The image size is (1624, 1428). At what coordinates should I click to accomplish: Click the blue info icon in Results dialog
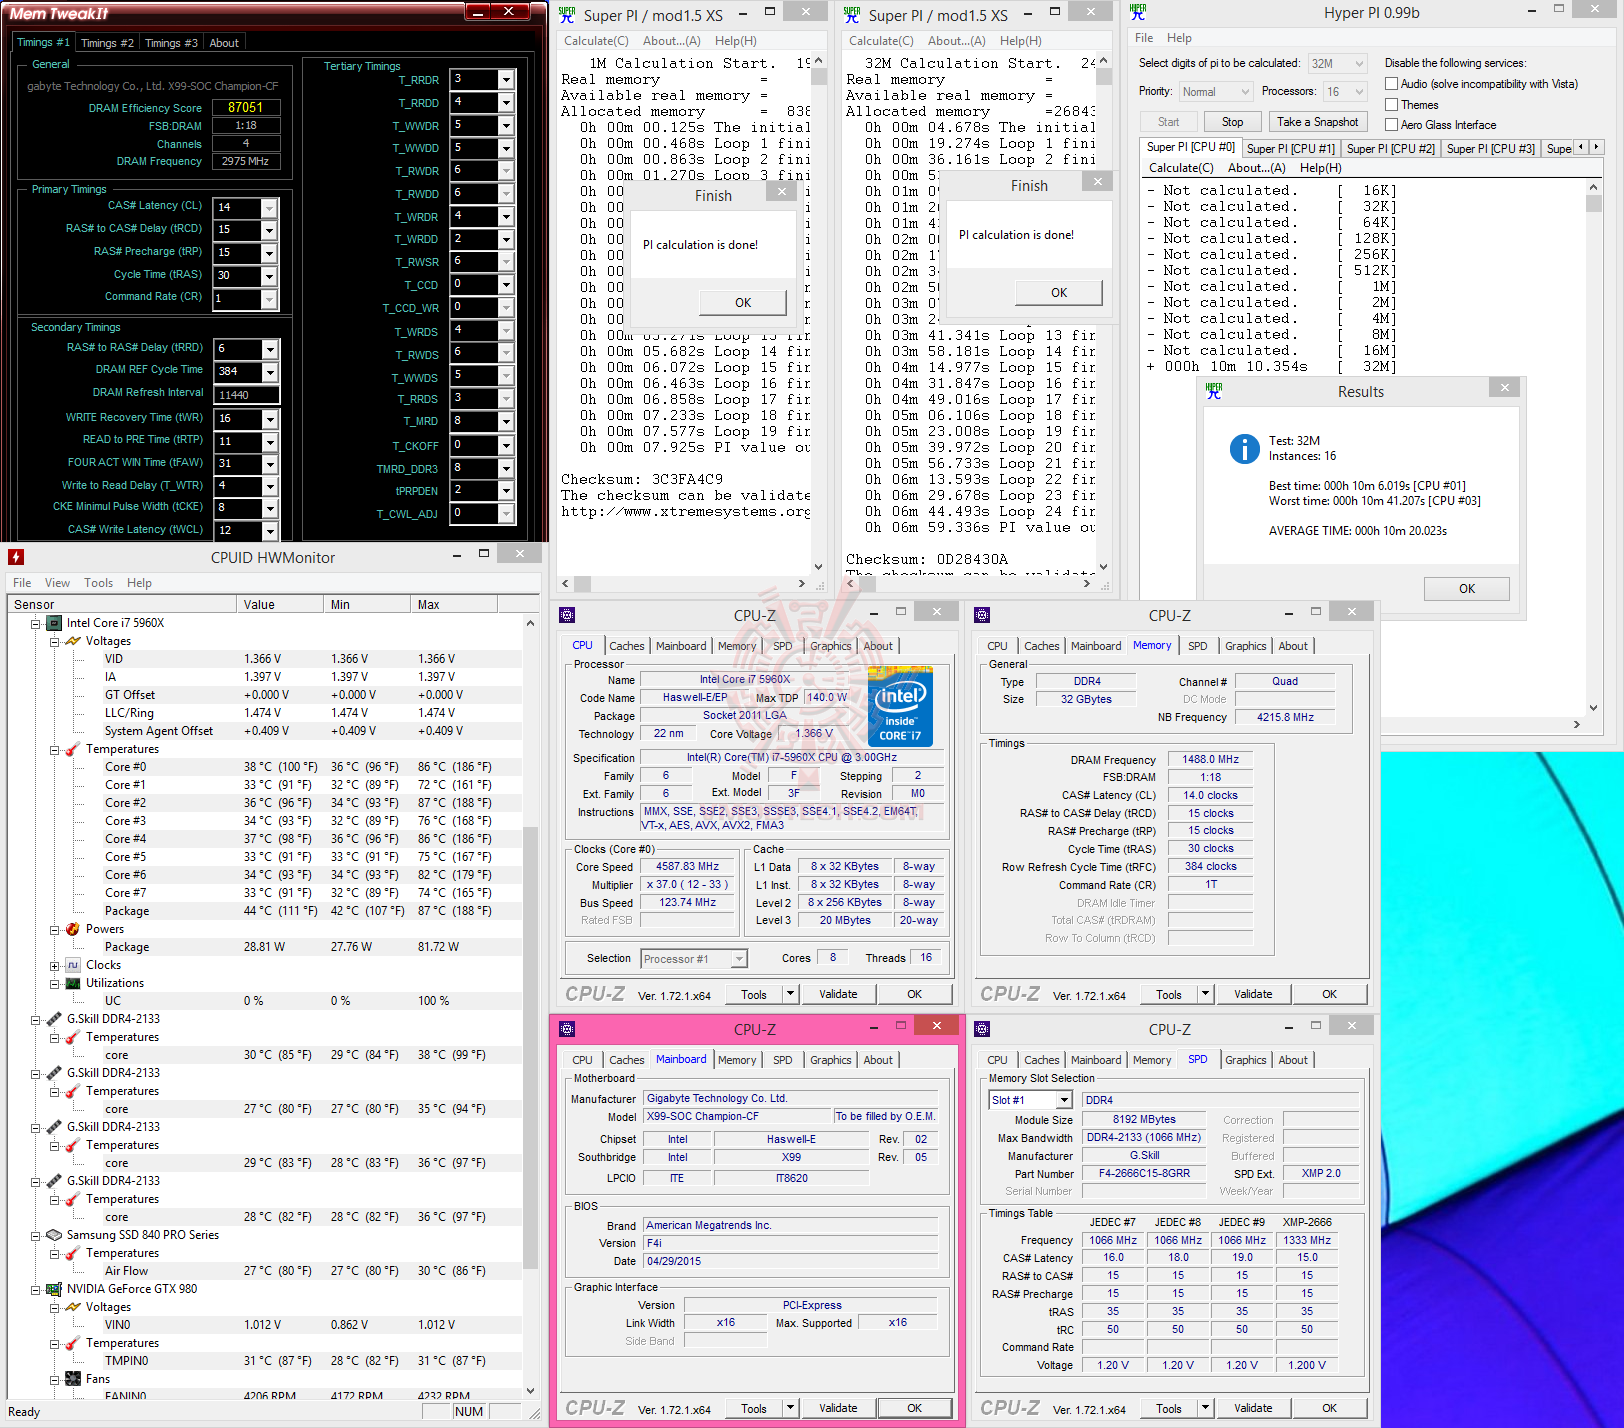click(1244, 449)
